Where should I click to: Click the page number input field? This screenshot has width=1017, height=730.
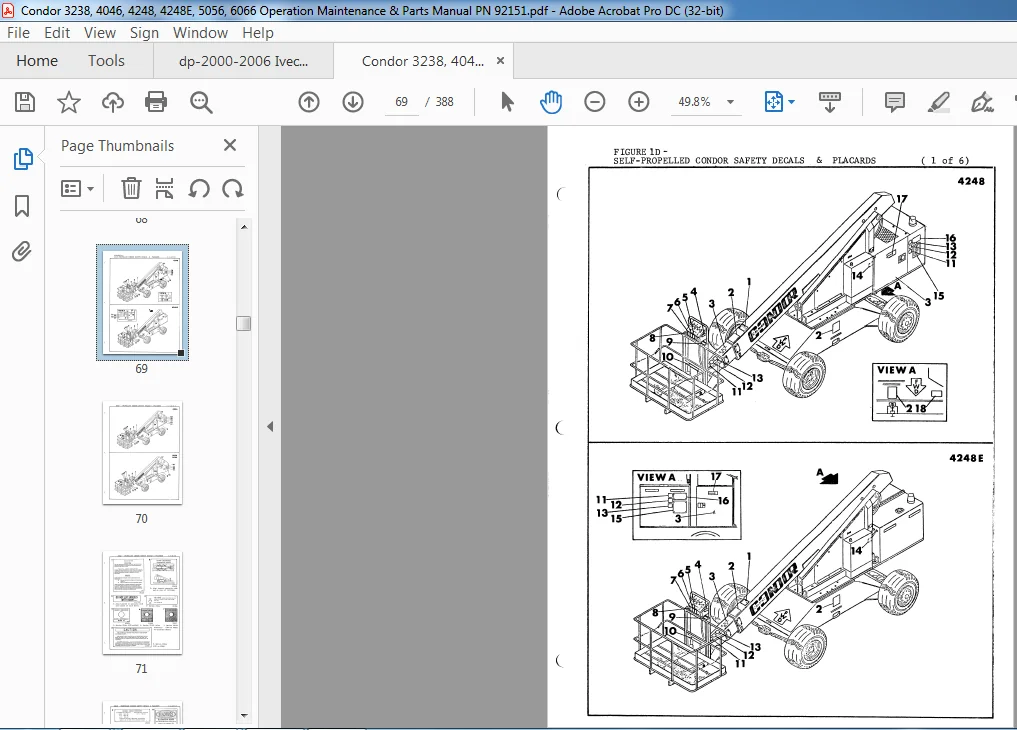tap(401, 102)
